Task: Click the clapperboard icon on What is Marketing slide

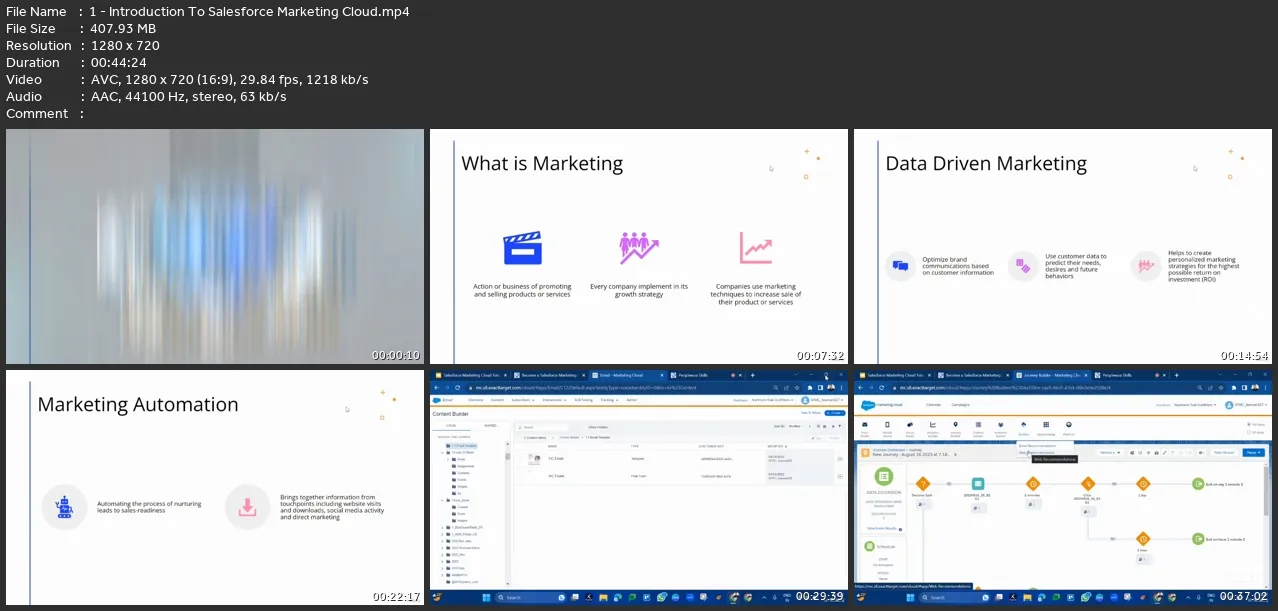Action: click(x=522, y=248)
